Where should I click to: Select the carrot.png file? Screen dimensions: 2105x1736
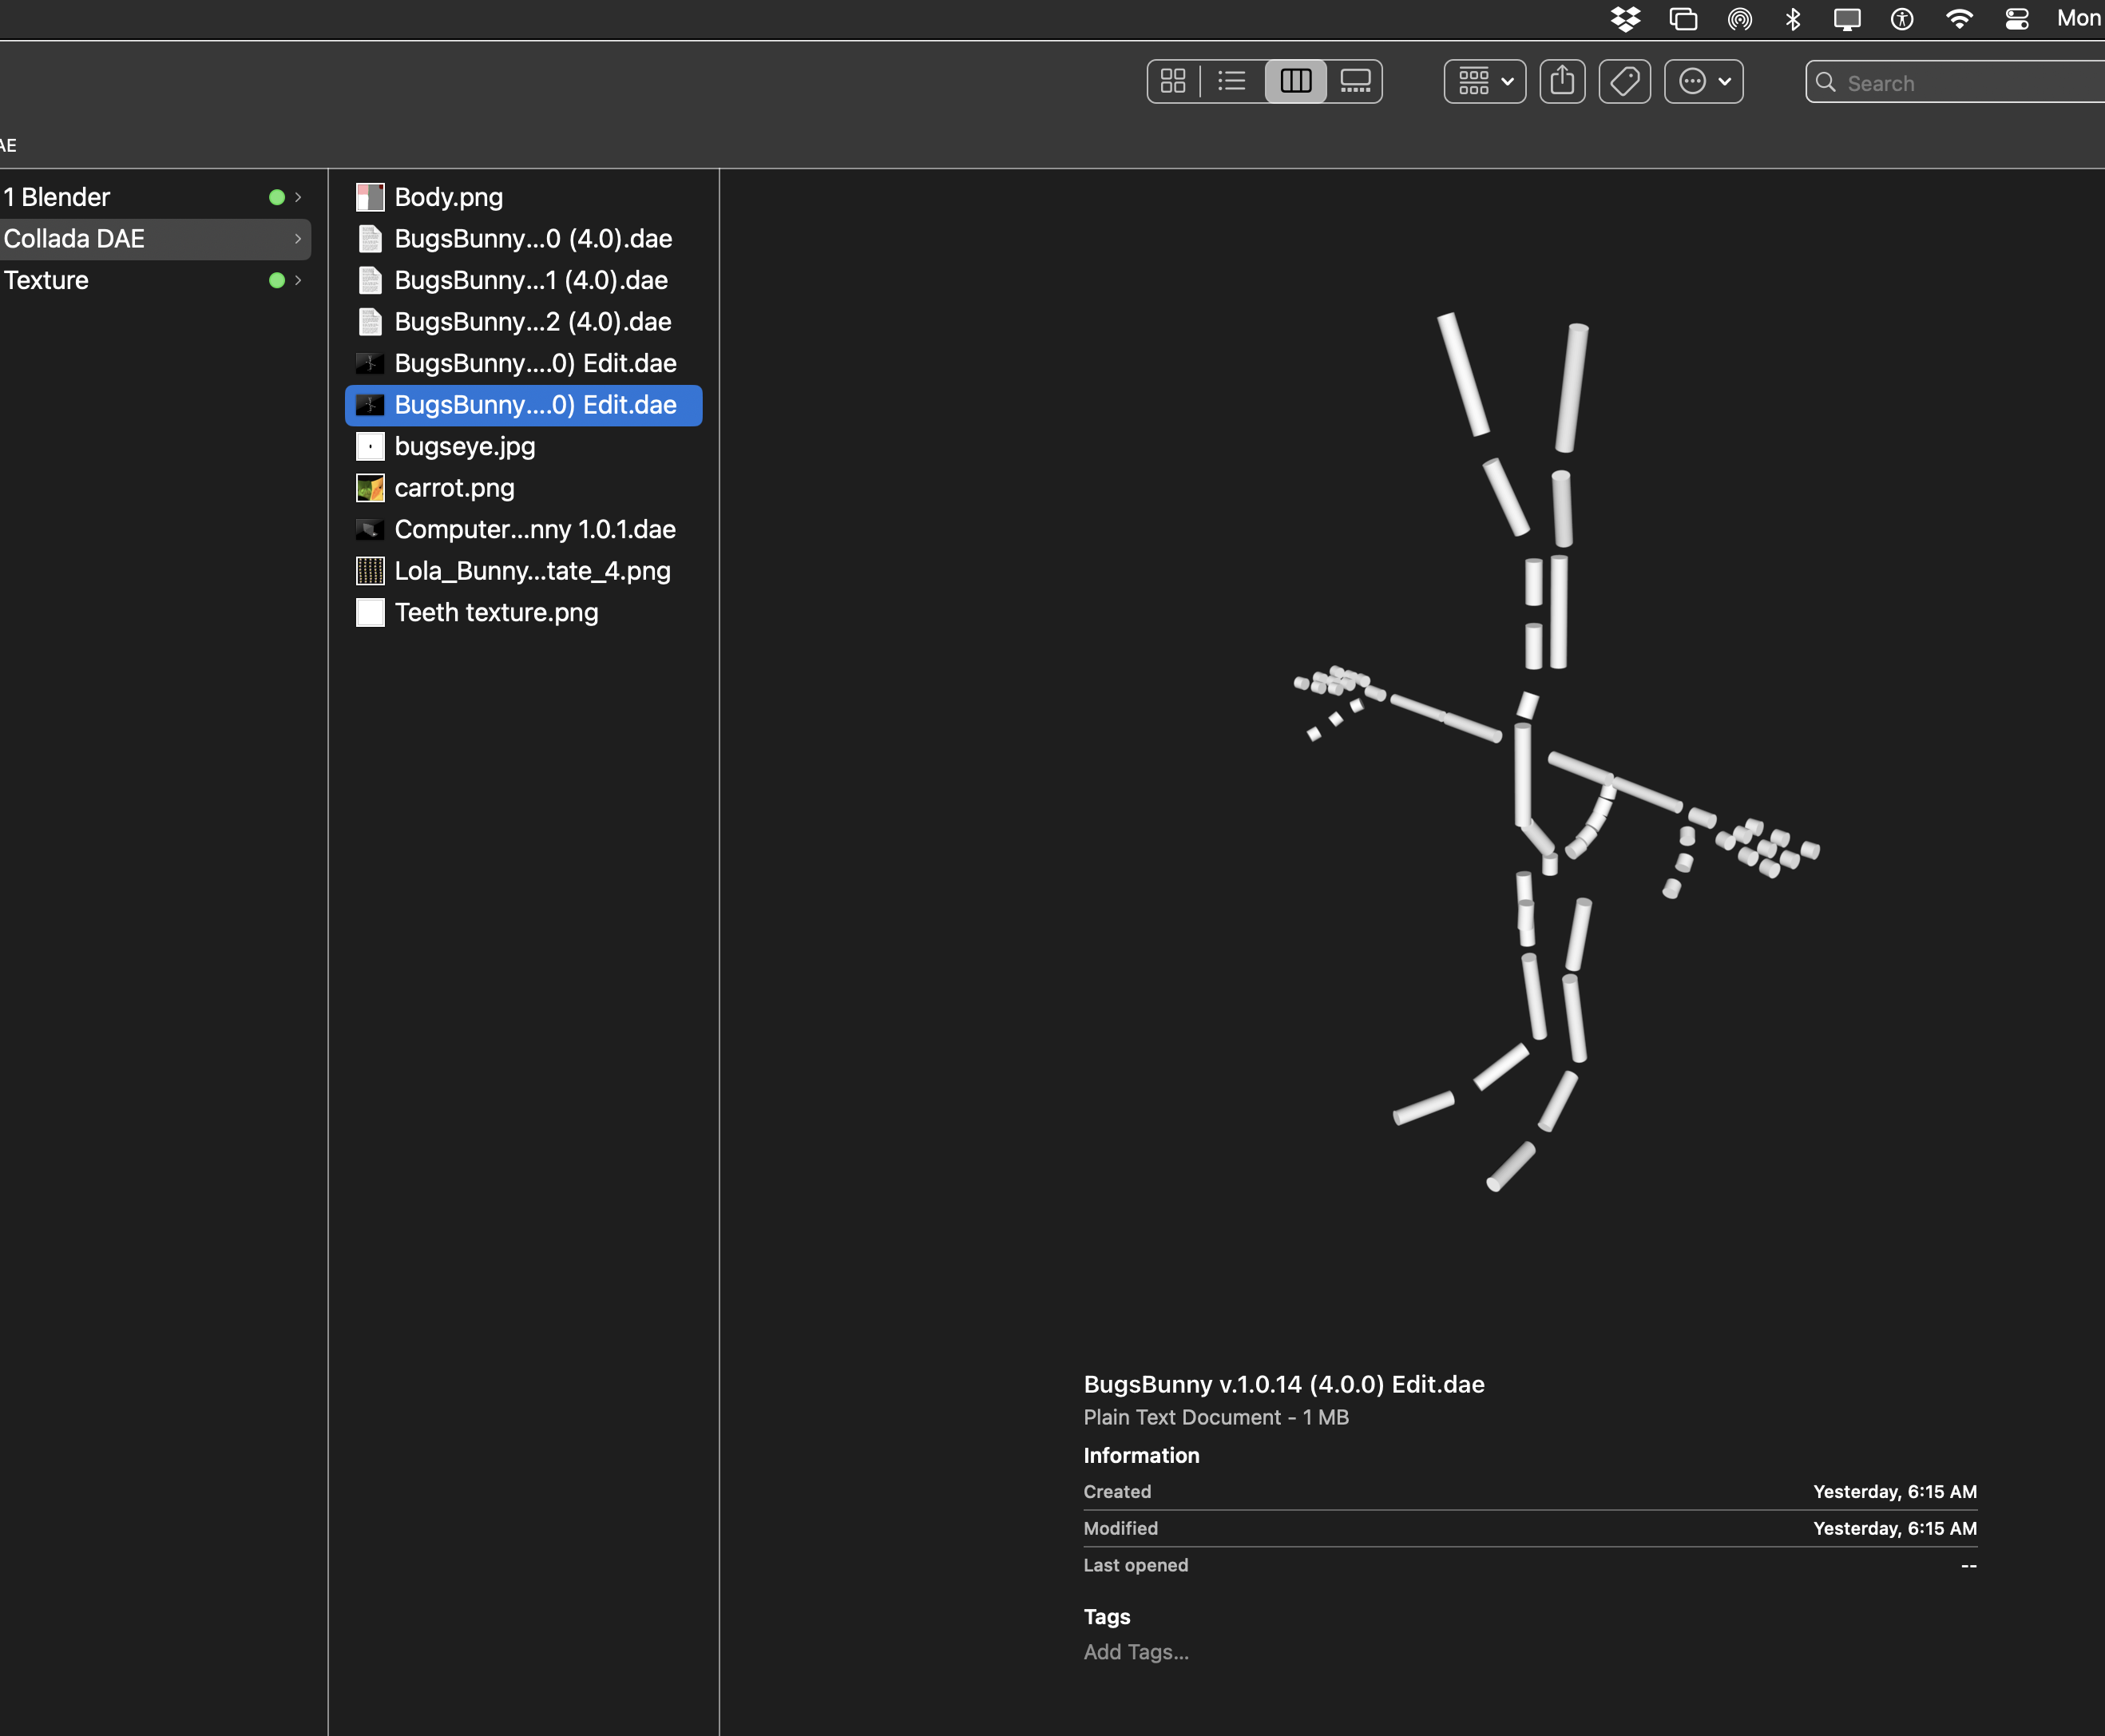click(x=523, y=488)
